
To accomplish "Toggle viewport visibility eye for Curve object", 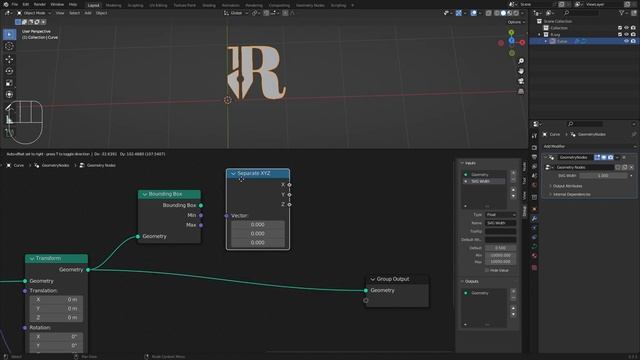I will point(626,41).
